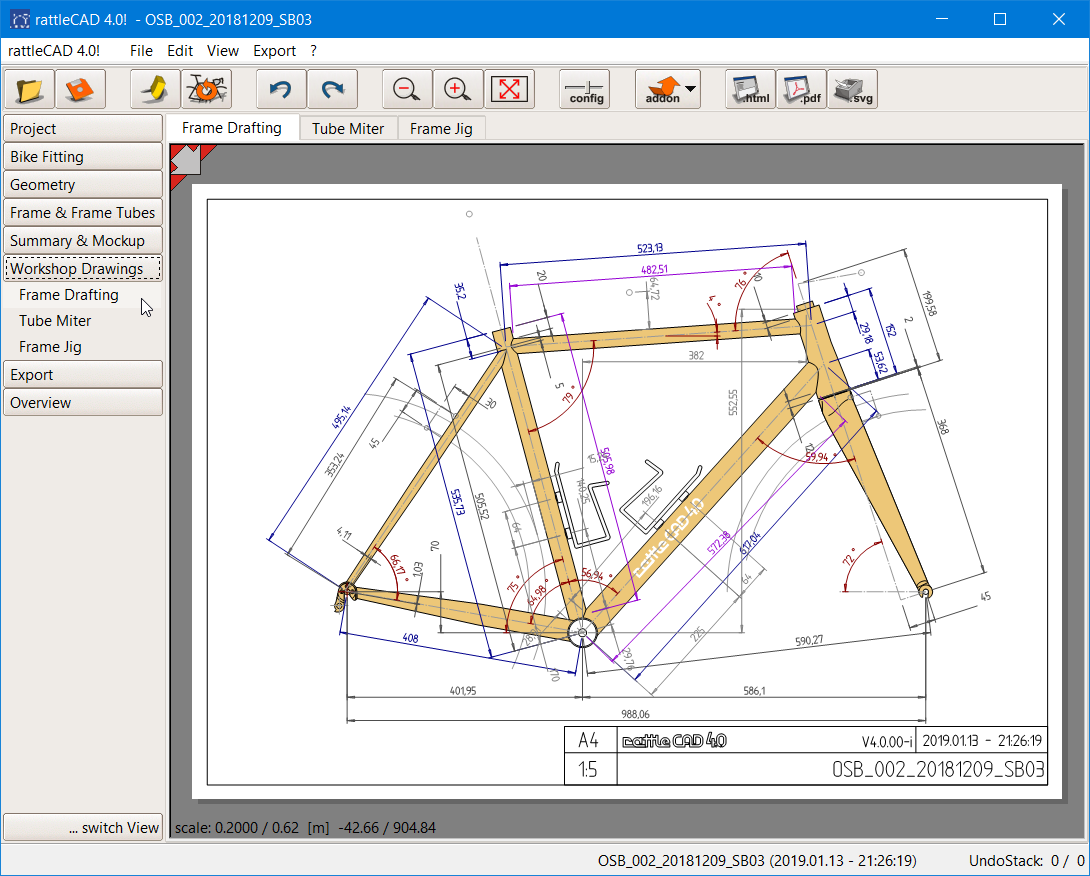The width and height of the screenshot is (1090, 876).
Task: Open the Geometry section
Action: [x=83, y=185]
